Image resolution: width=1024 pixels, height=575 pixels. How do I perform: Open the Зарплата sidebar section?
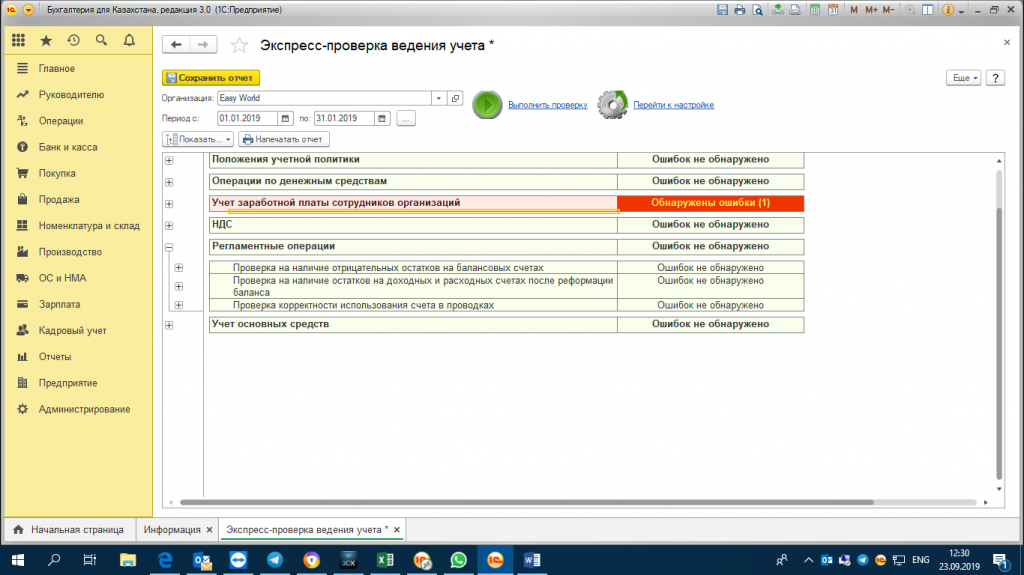[59, 304]
